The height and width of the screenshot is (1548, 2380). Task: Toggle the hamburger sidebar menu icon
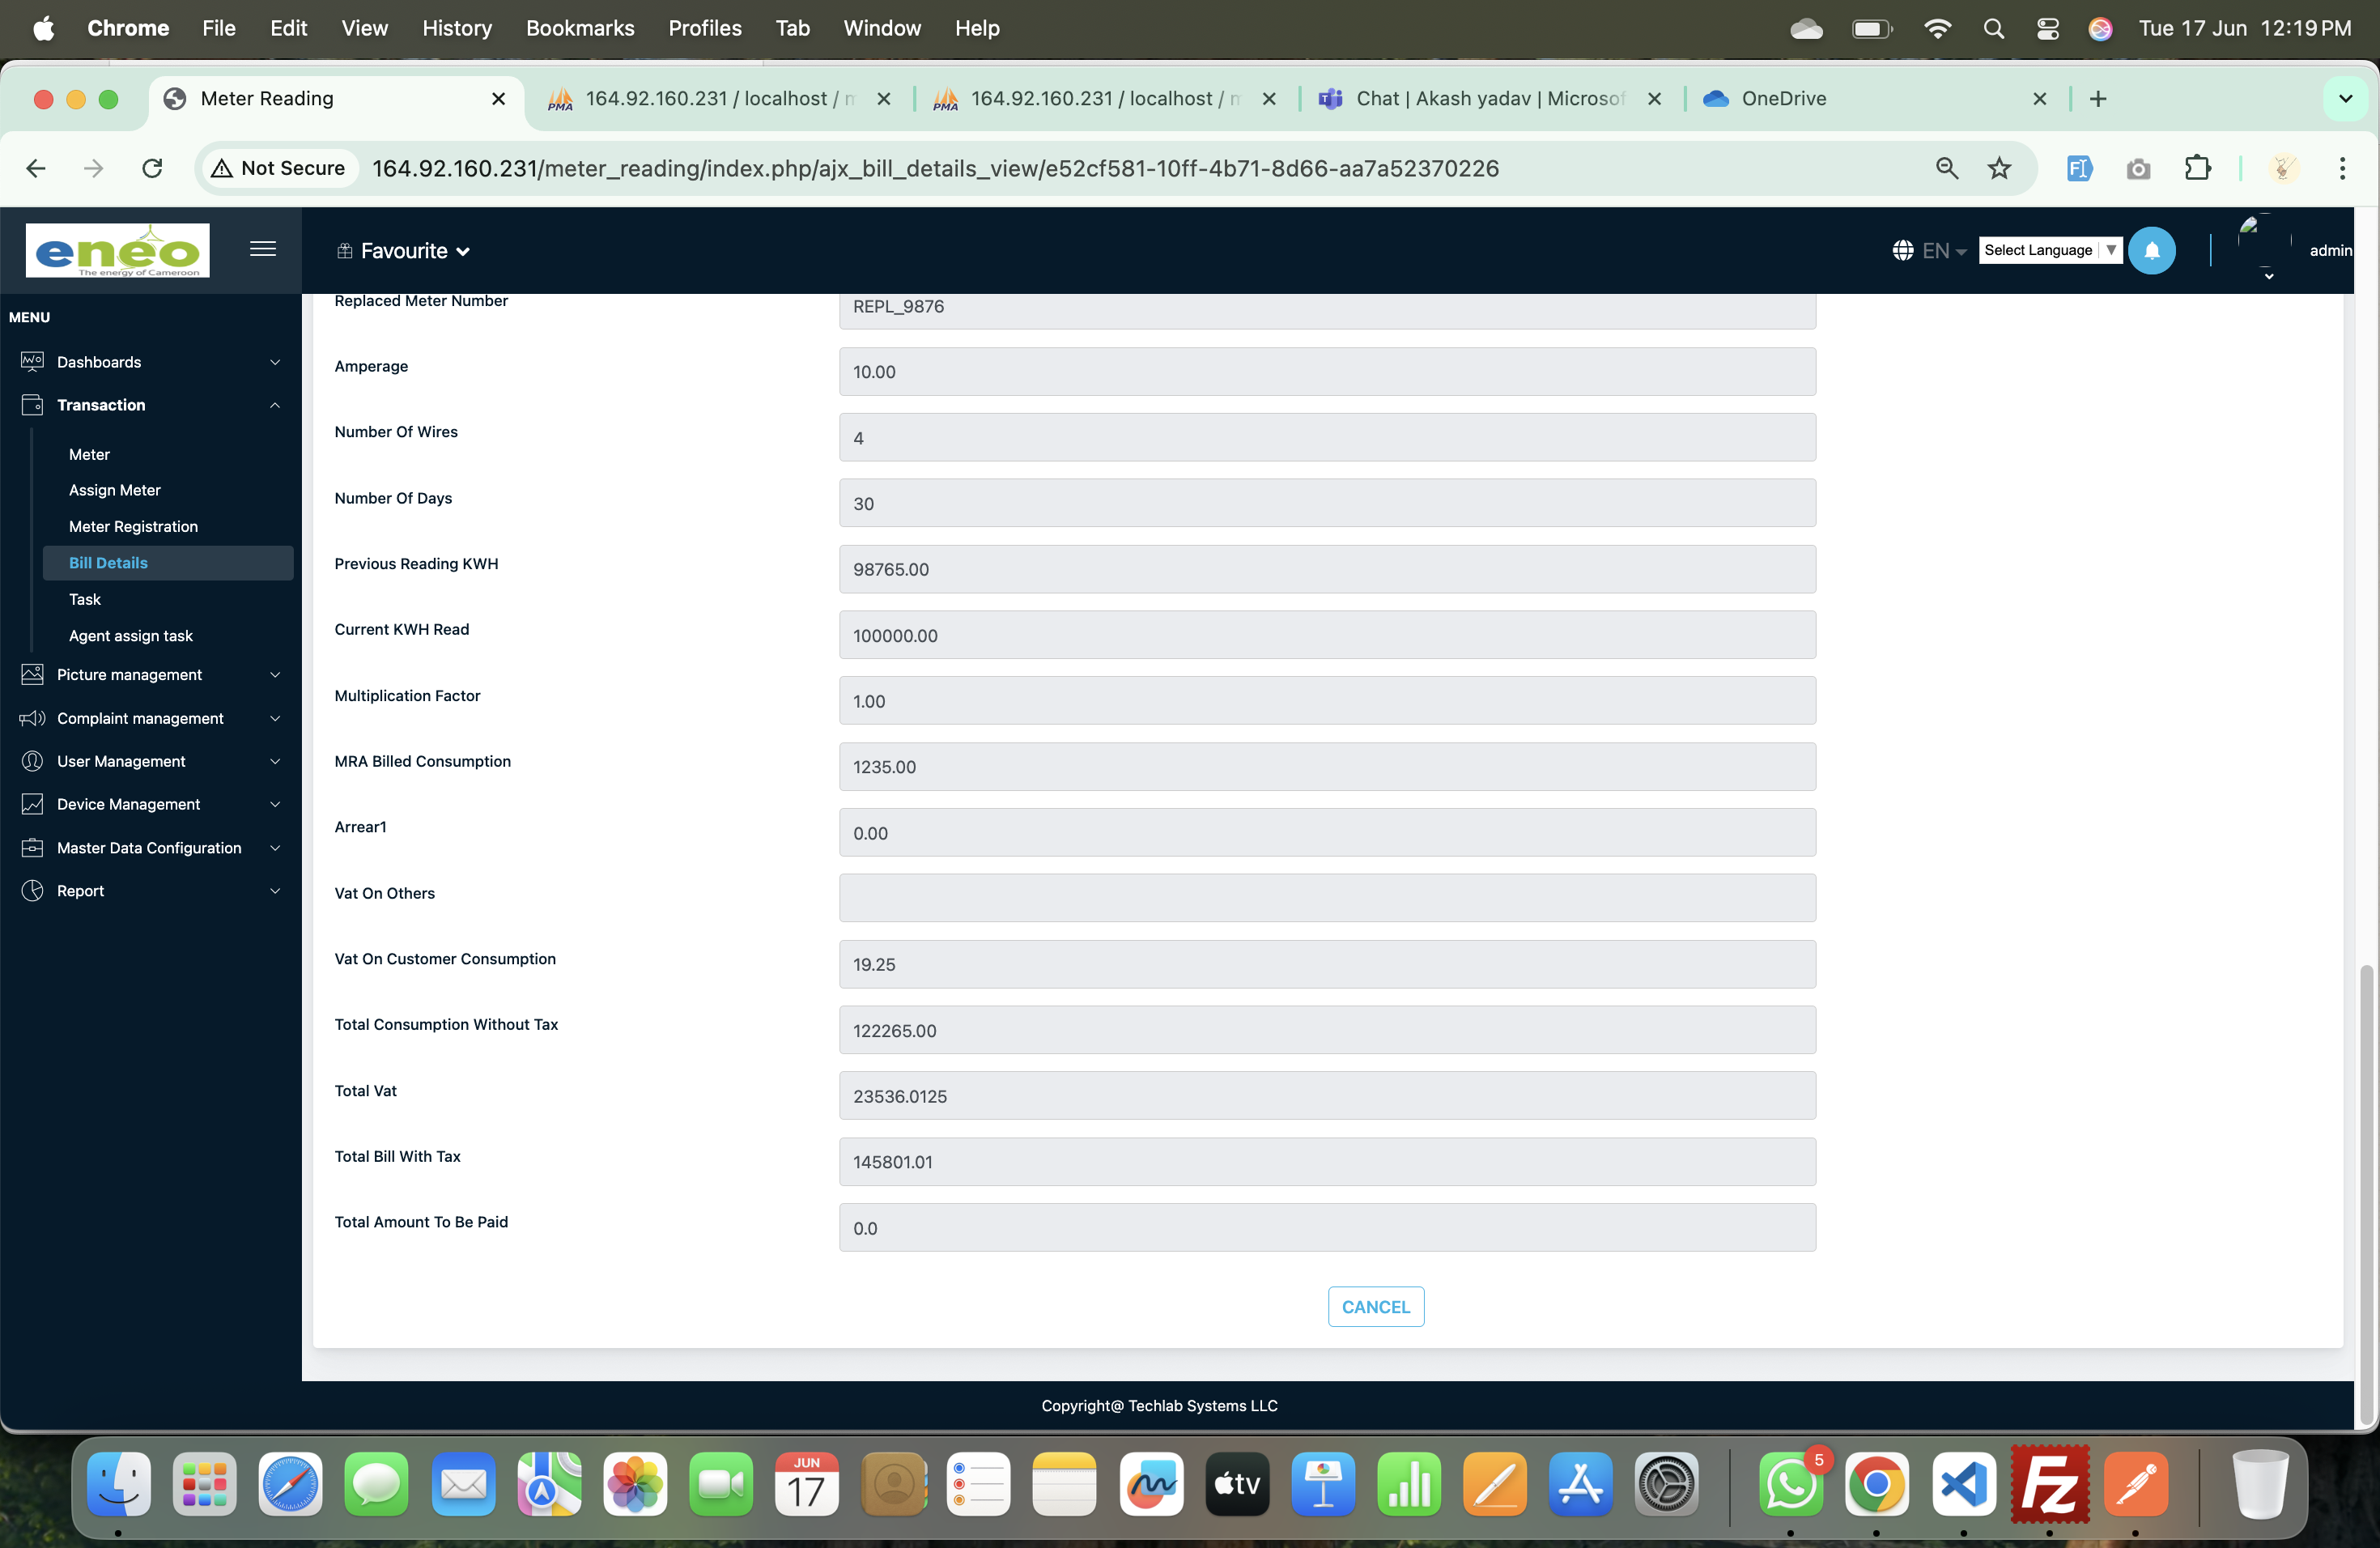coord(263,249)
